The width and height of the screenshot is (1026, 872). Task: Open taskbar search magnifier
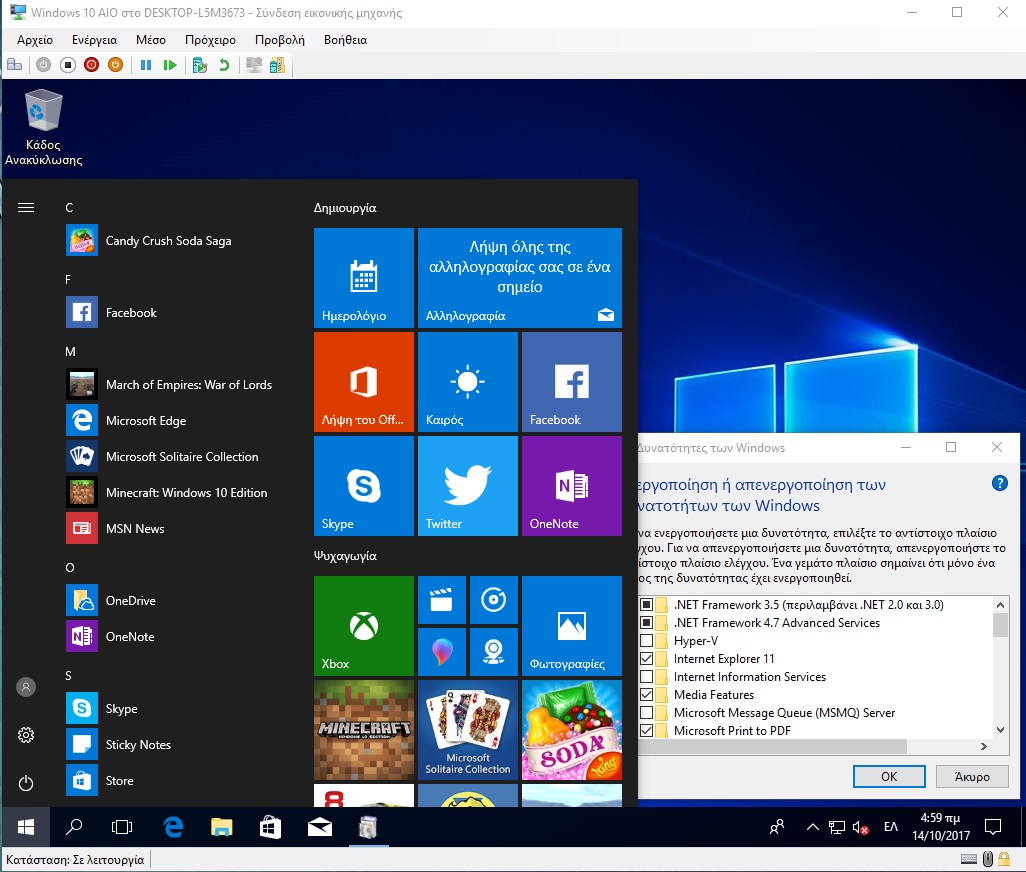click(74, 828)
